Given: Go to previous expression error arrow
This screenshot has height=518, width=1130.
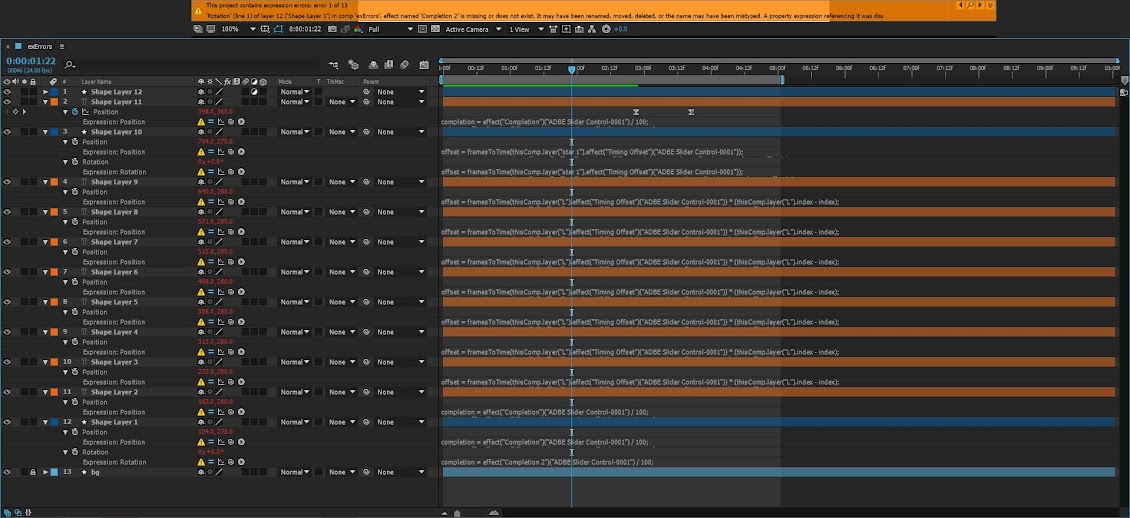Looking at the screenshot, I should point(960,5).
